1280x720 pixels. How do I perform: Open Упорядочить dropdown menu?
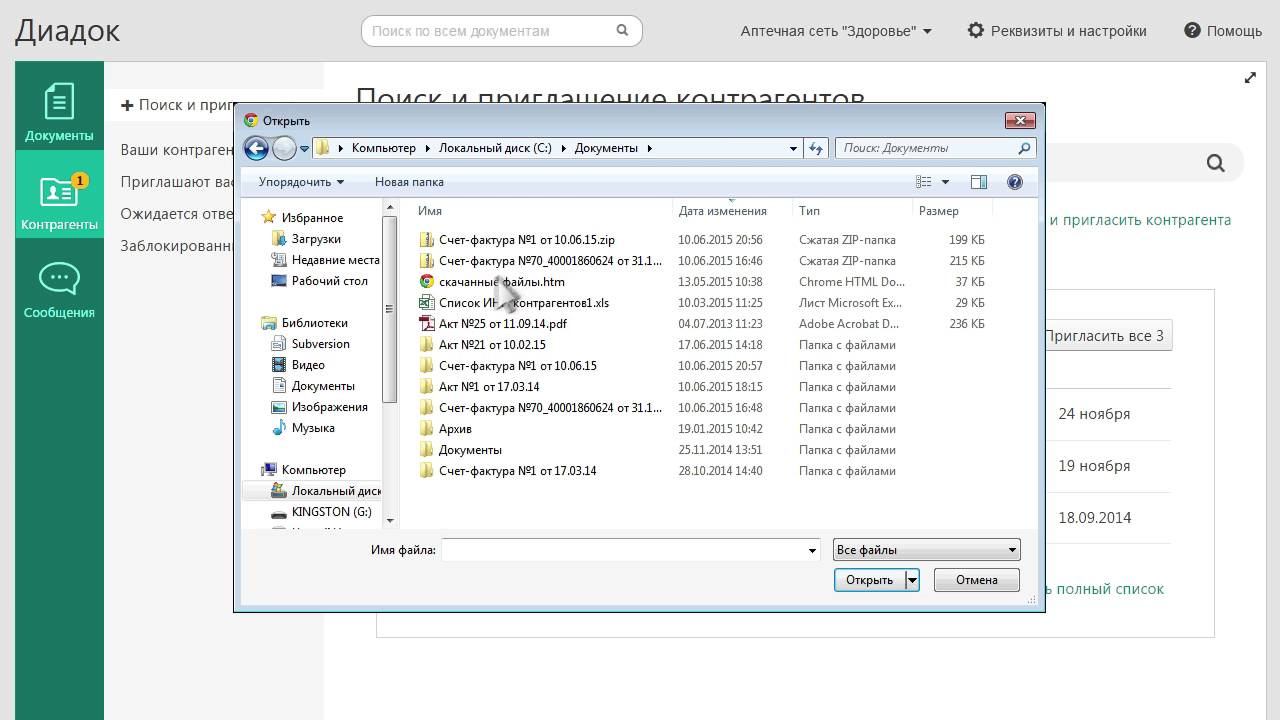tap(301, 182)
